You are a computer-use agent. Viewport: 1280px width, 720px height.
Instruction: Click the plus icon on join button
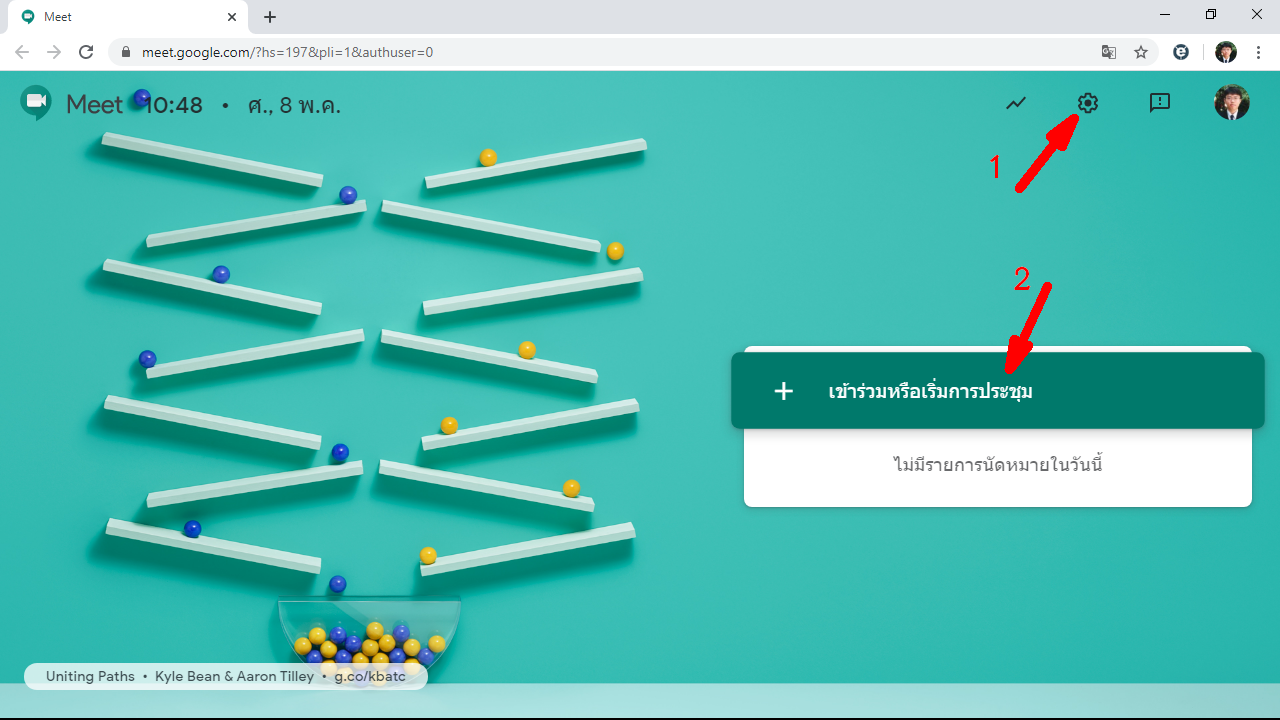(784, 391)
